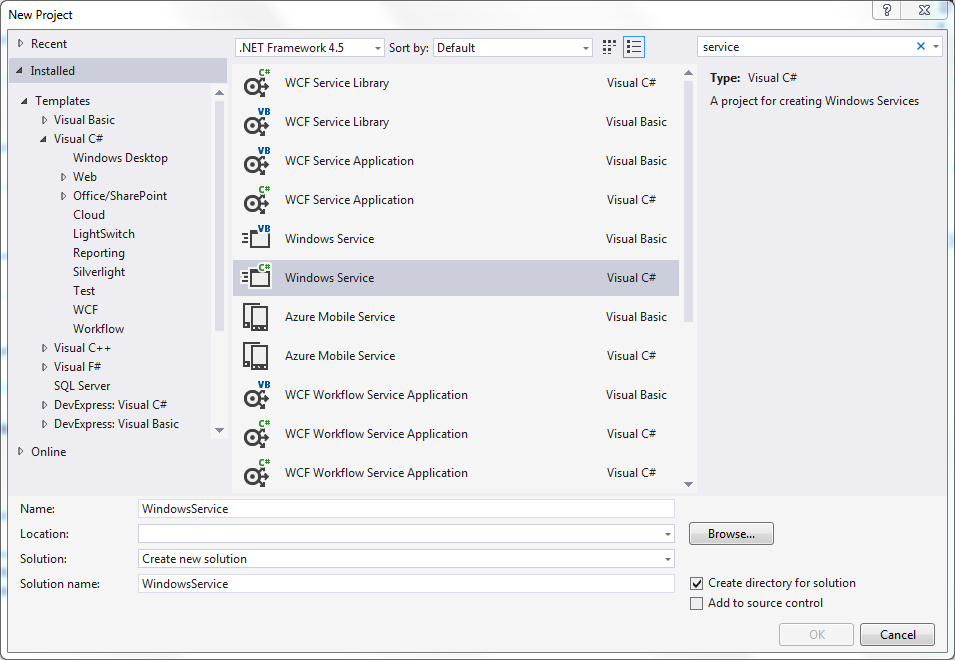This screenshot has height=660, width=955.
Task: Collapse the Visual C# tree node
Action: click(43, 139)
